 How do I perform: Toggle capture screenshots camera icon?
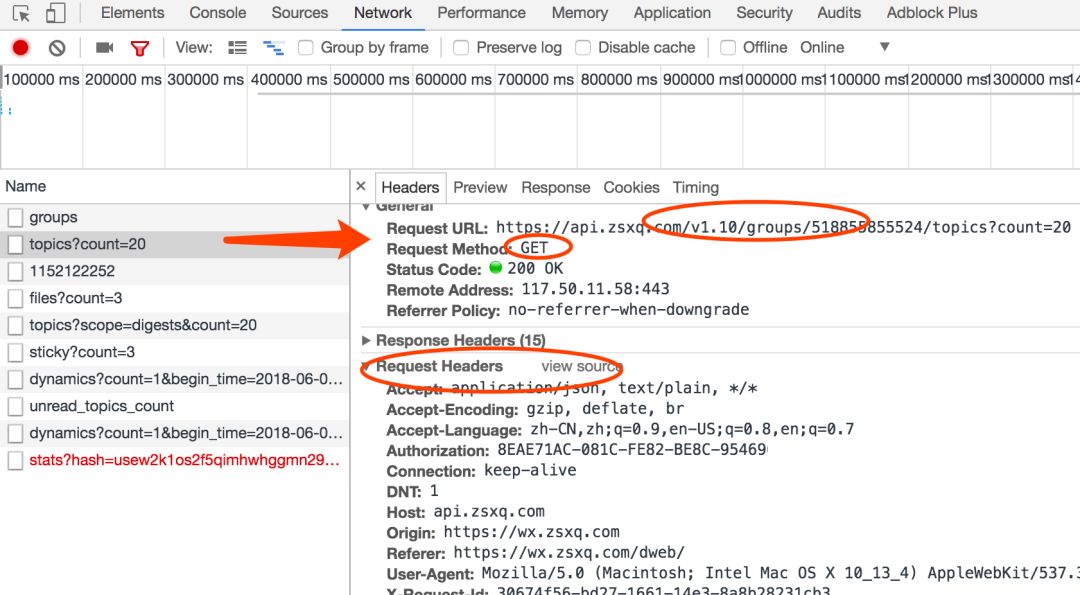105,48
